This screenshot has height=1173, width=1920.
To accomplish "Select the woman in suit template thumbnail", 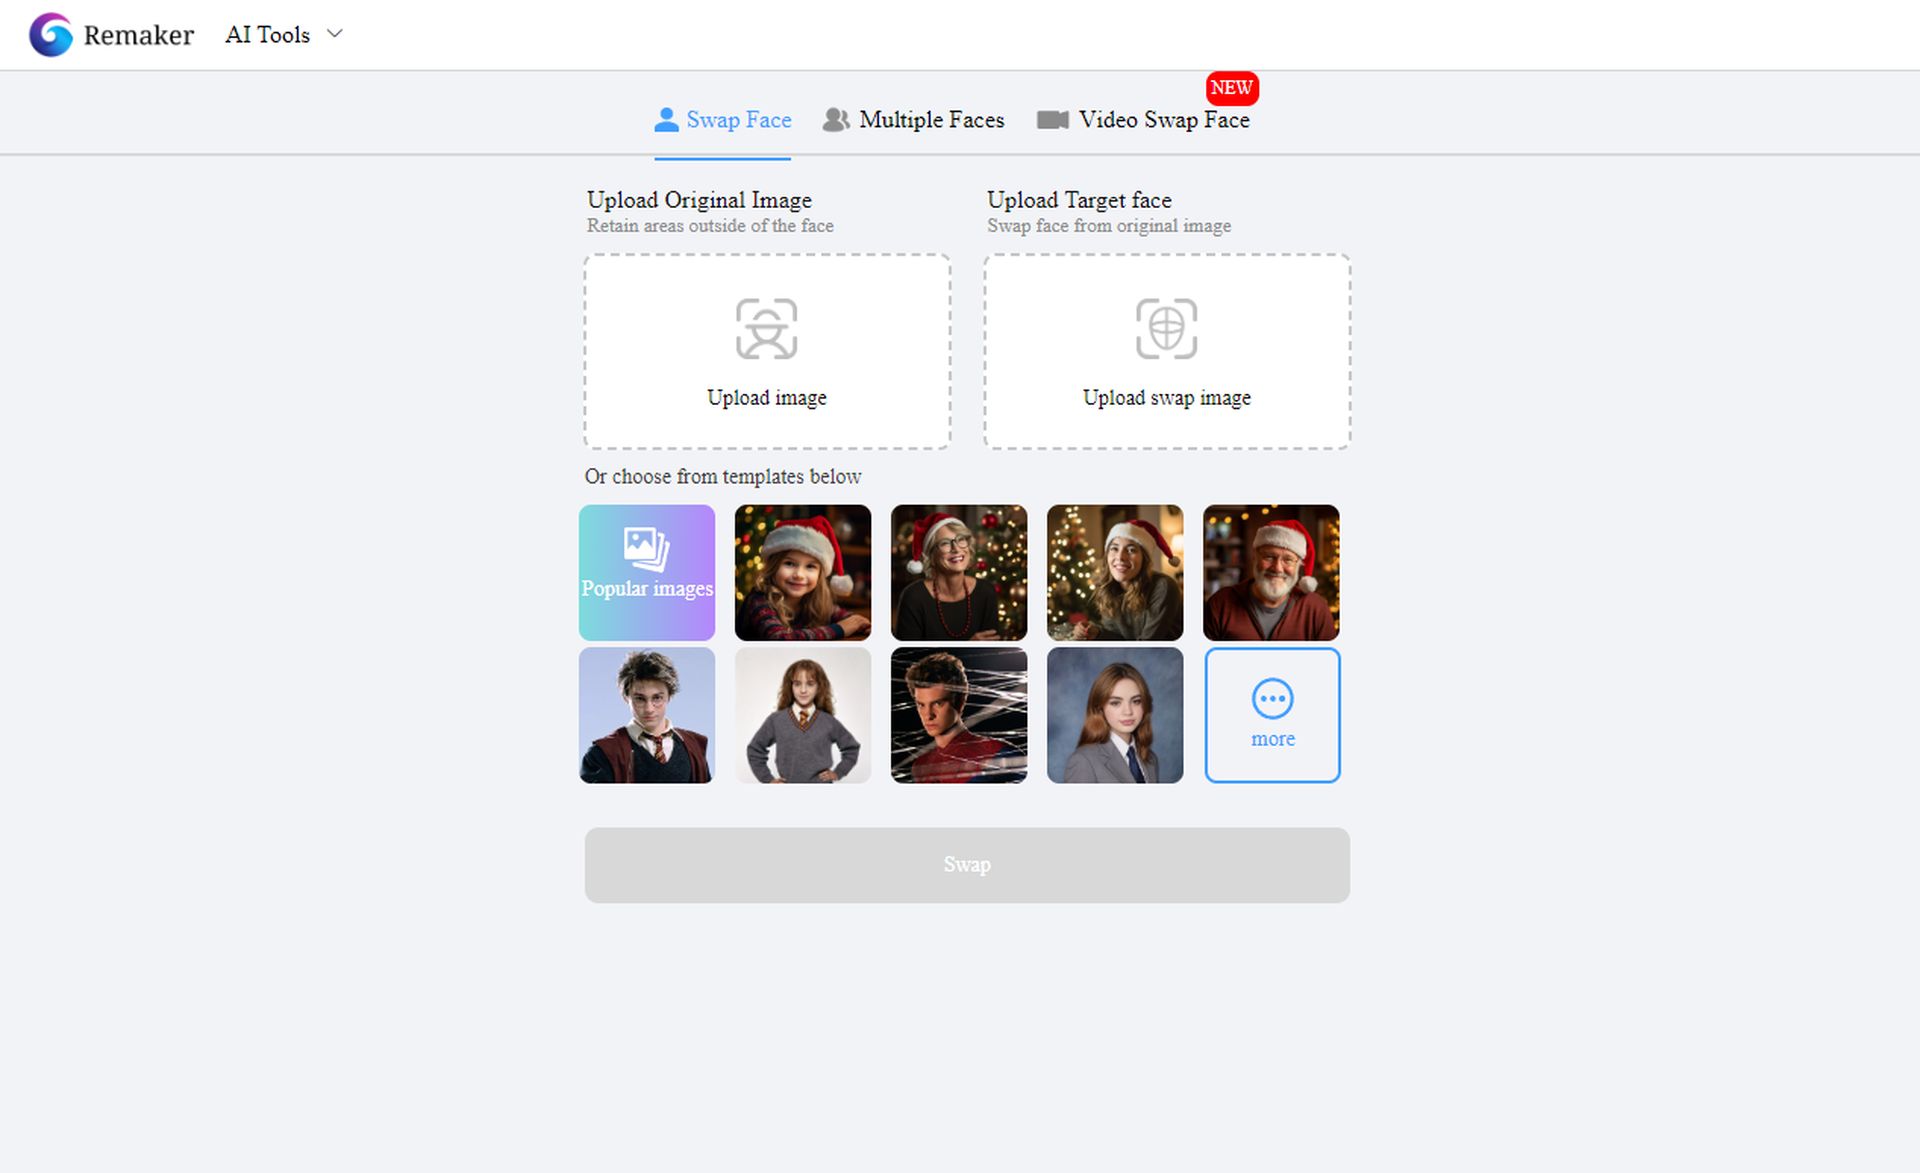I will coord(1115,715).
